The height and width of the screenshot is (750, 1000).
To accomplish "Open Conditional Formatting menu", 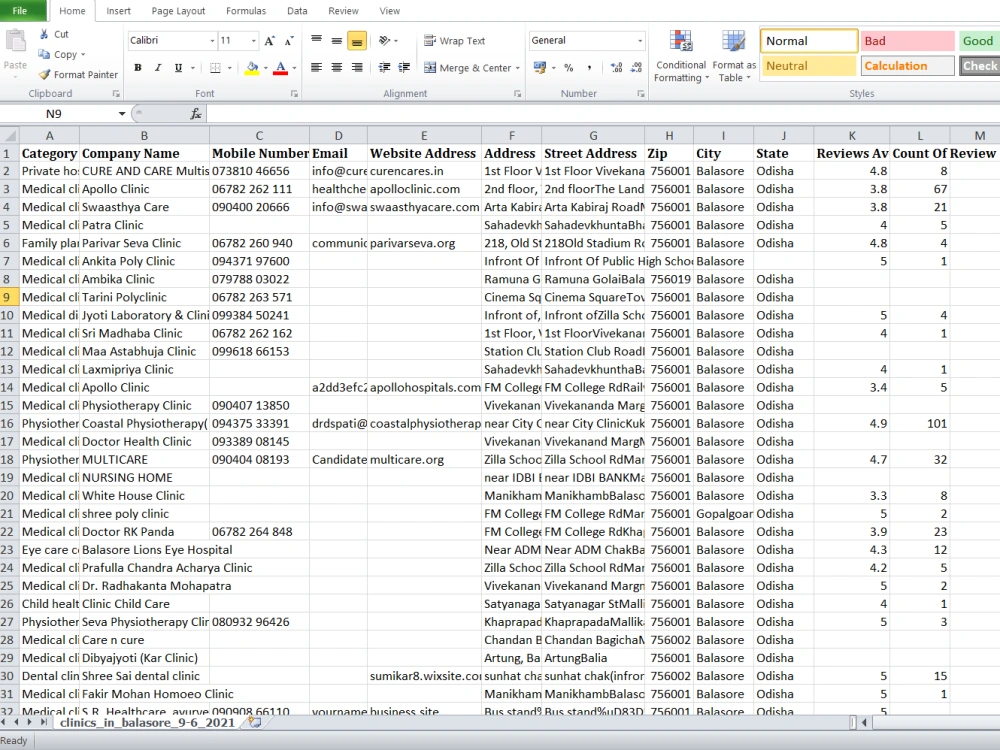I will point(680,56).
